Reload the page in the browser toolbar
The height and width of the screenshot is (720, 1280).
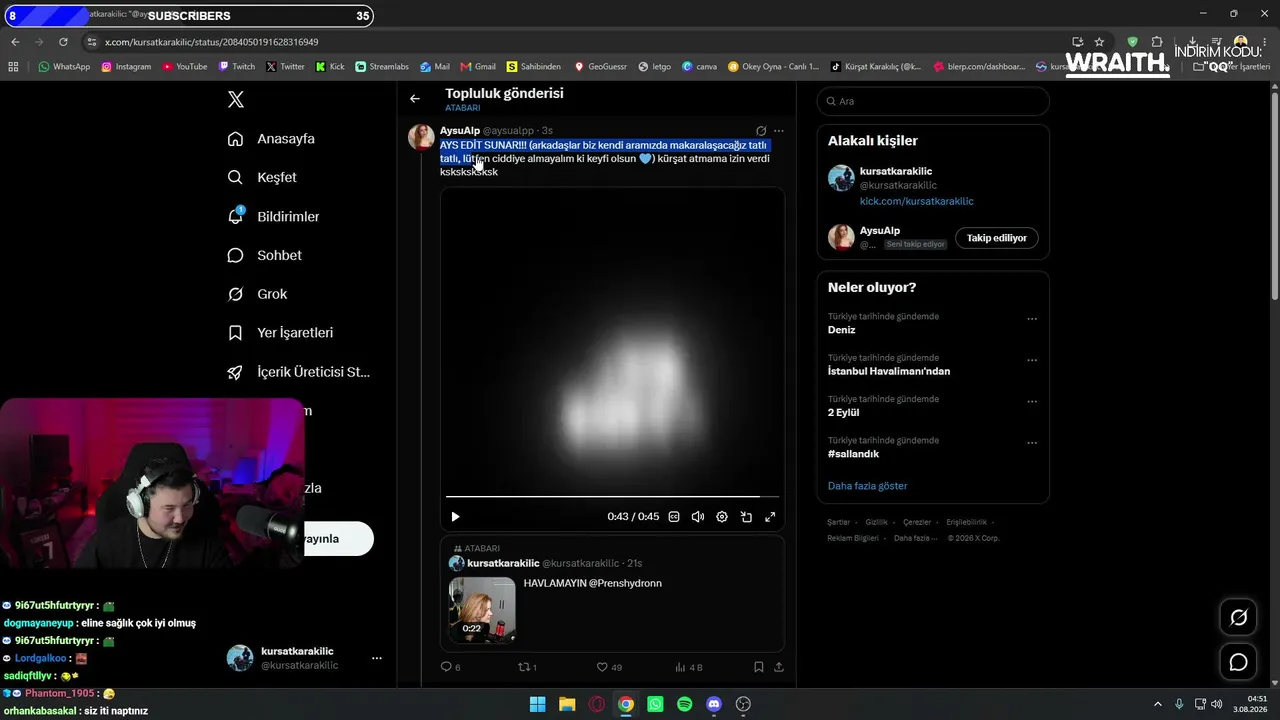click(63, 42)
